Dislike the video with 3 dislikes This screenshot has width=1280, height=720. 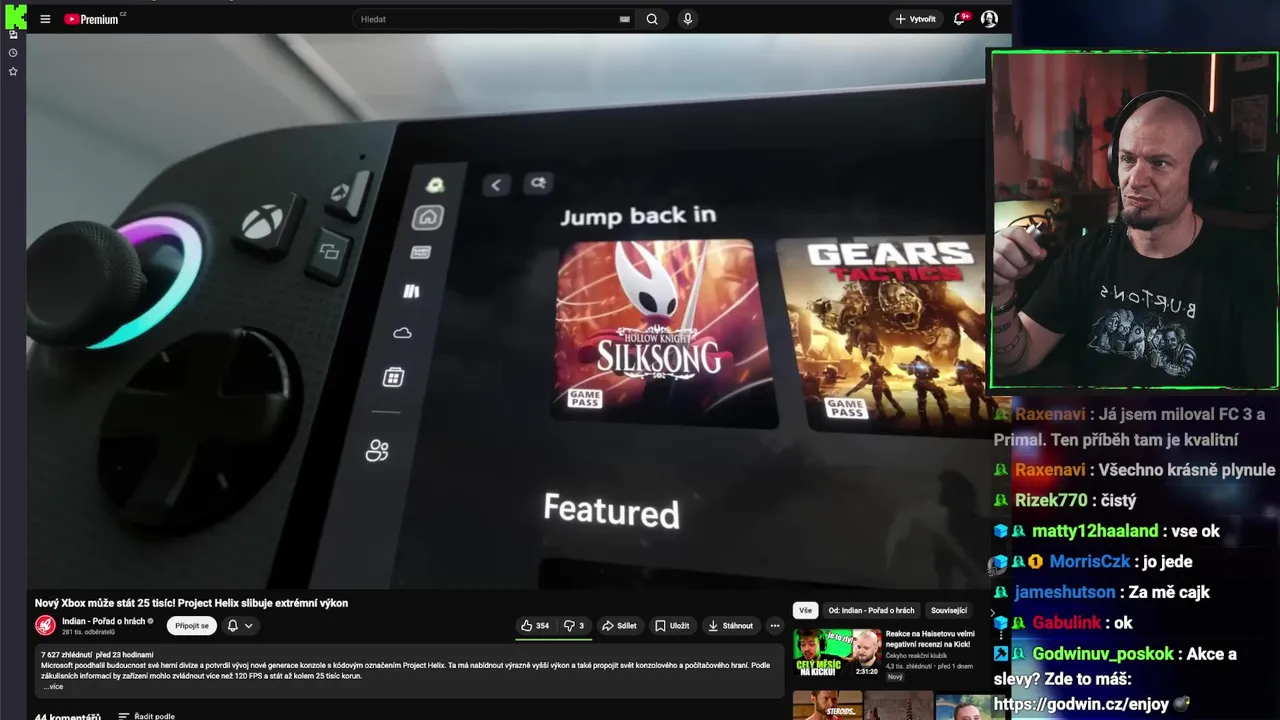[574, 626]
